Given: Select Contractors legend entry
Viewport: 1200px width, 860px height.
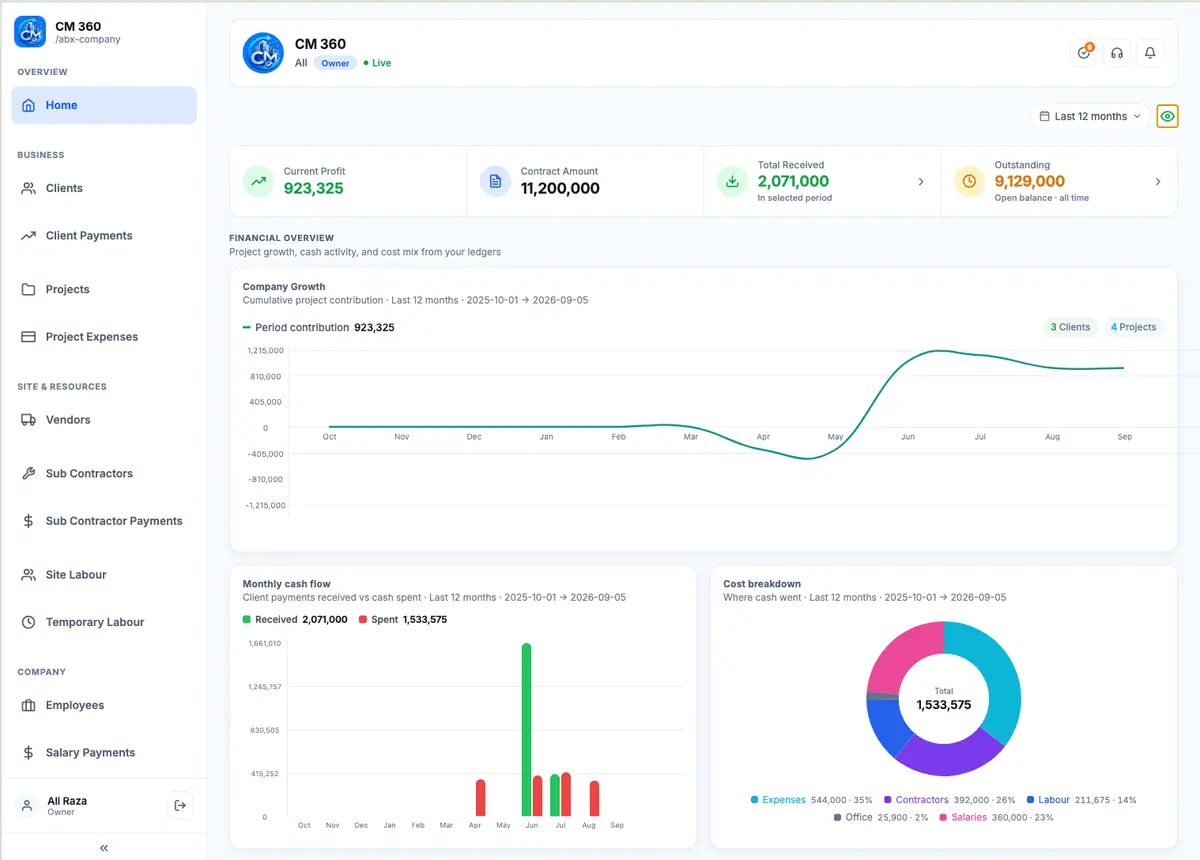Looking at the screenshot, I should click(x=949, y=800).
